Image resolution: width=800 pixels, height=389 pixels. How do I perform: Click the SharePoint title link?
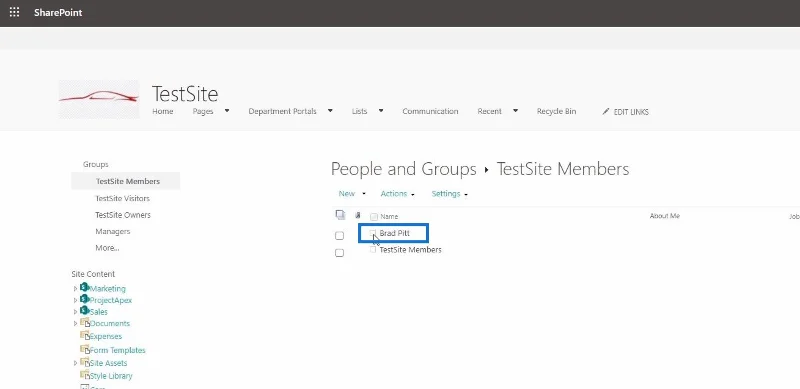(58, 13)
